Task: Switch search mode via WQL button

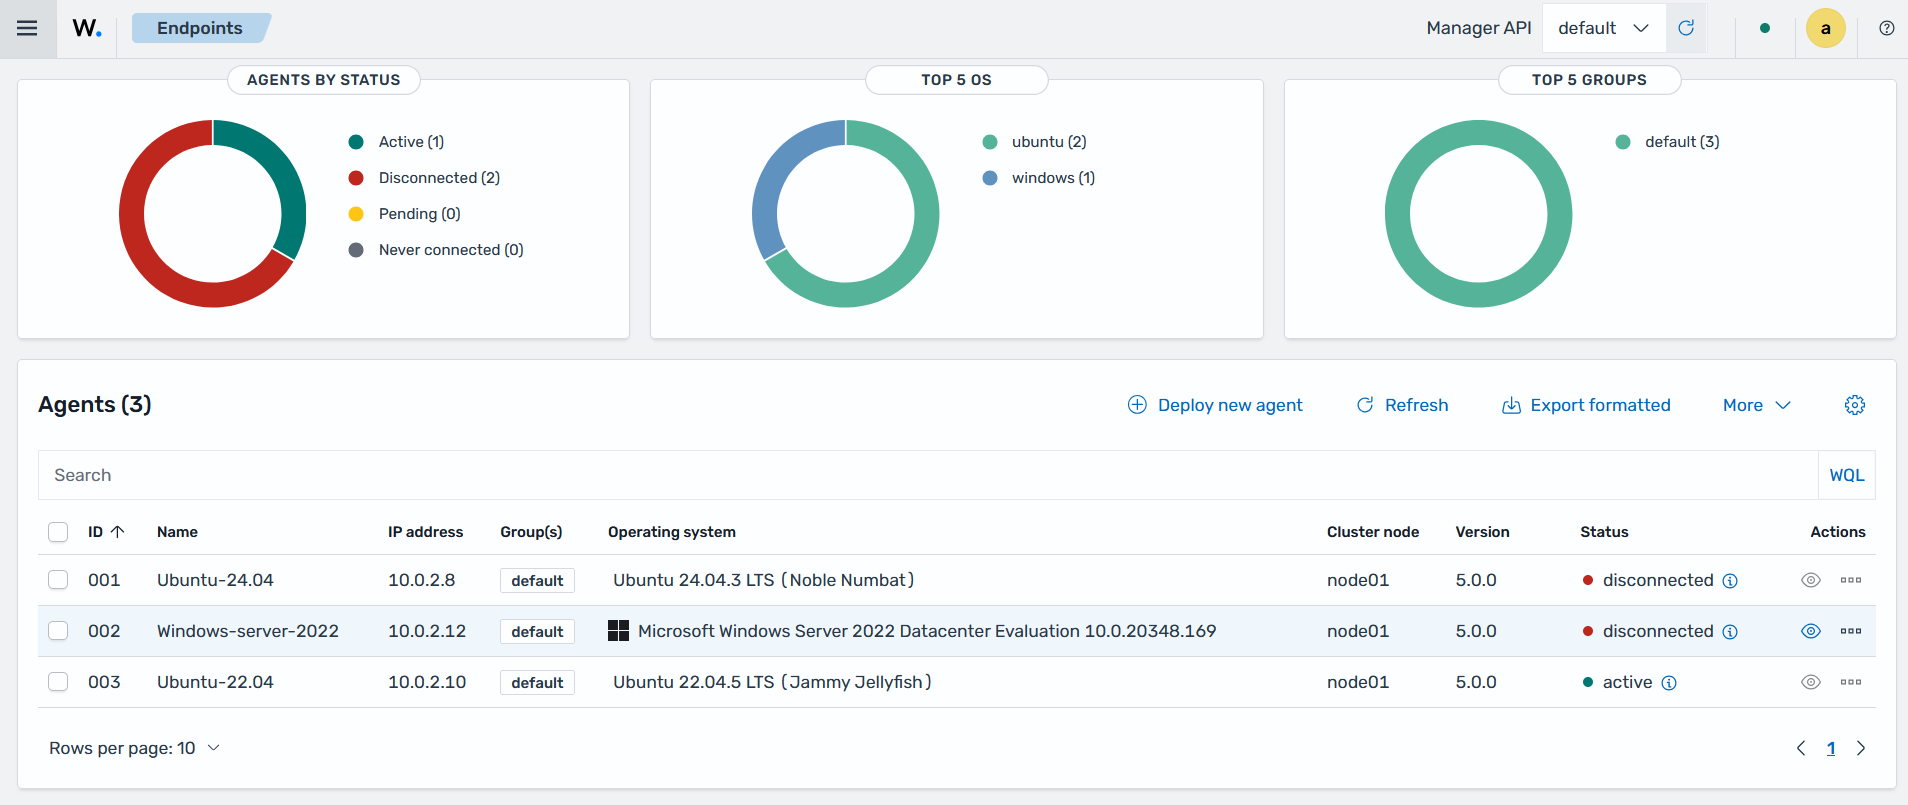Action: point(1846,475)
